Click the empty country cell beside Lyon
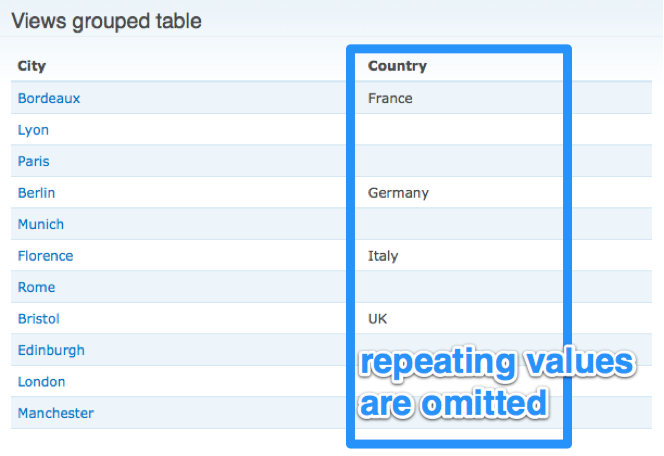This screenshot has height=456, width=664. 459,130
